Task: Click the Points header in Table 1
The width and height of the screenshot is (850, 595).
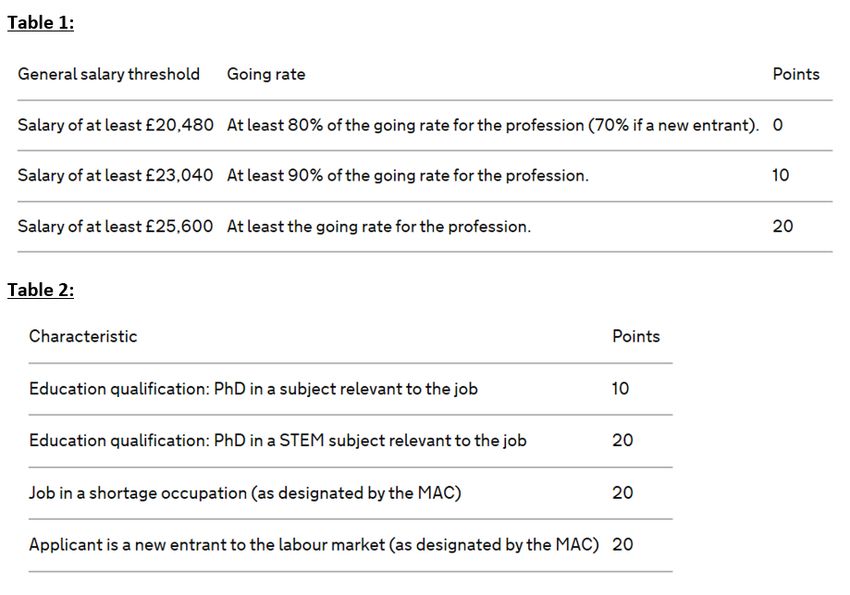Action: (795, 74)
